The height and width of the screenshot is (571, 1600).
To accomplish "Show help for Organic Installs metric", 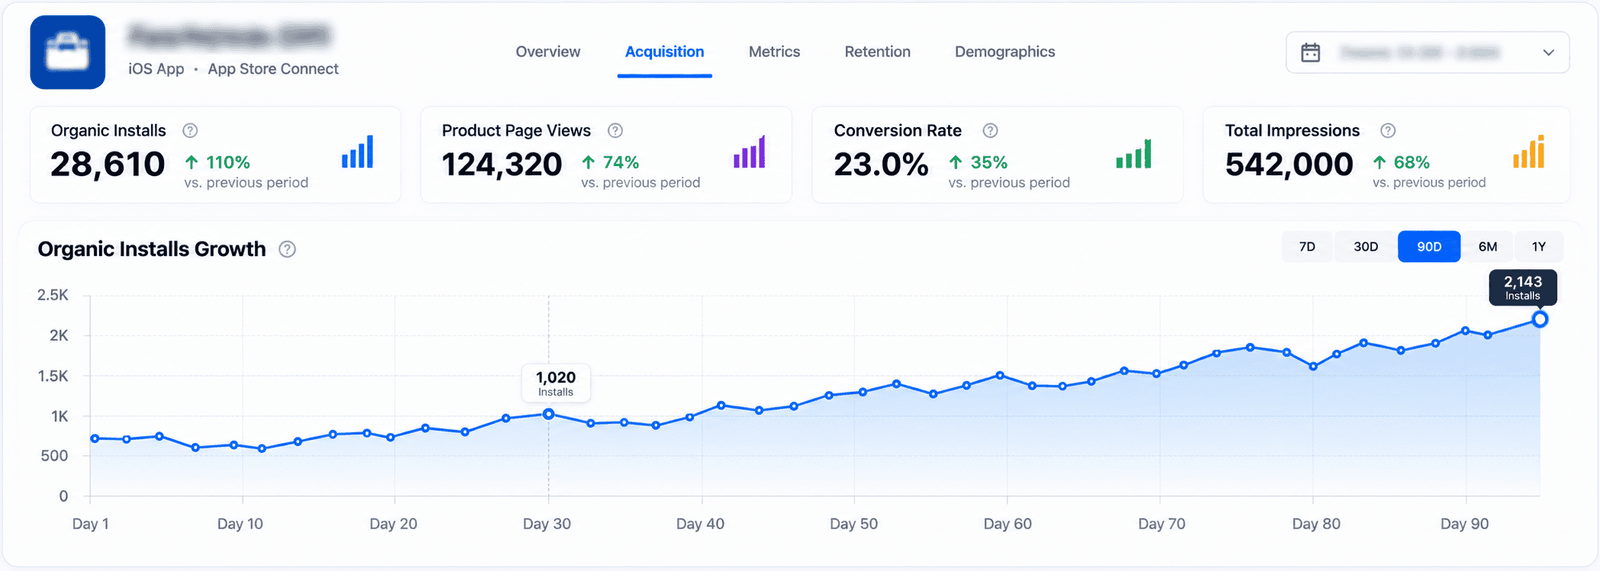I will click(190, 130).
